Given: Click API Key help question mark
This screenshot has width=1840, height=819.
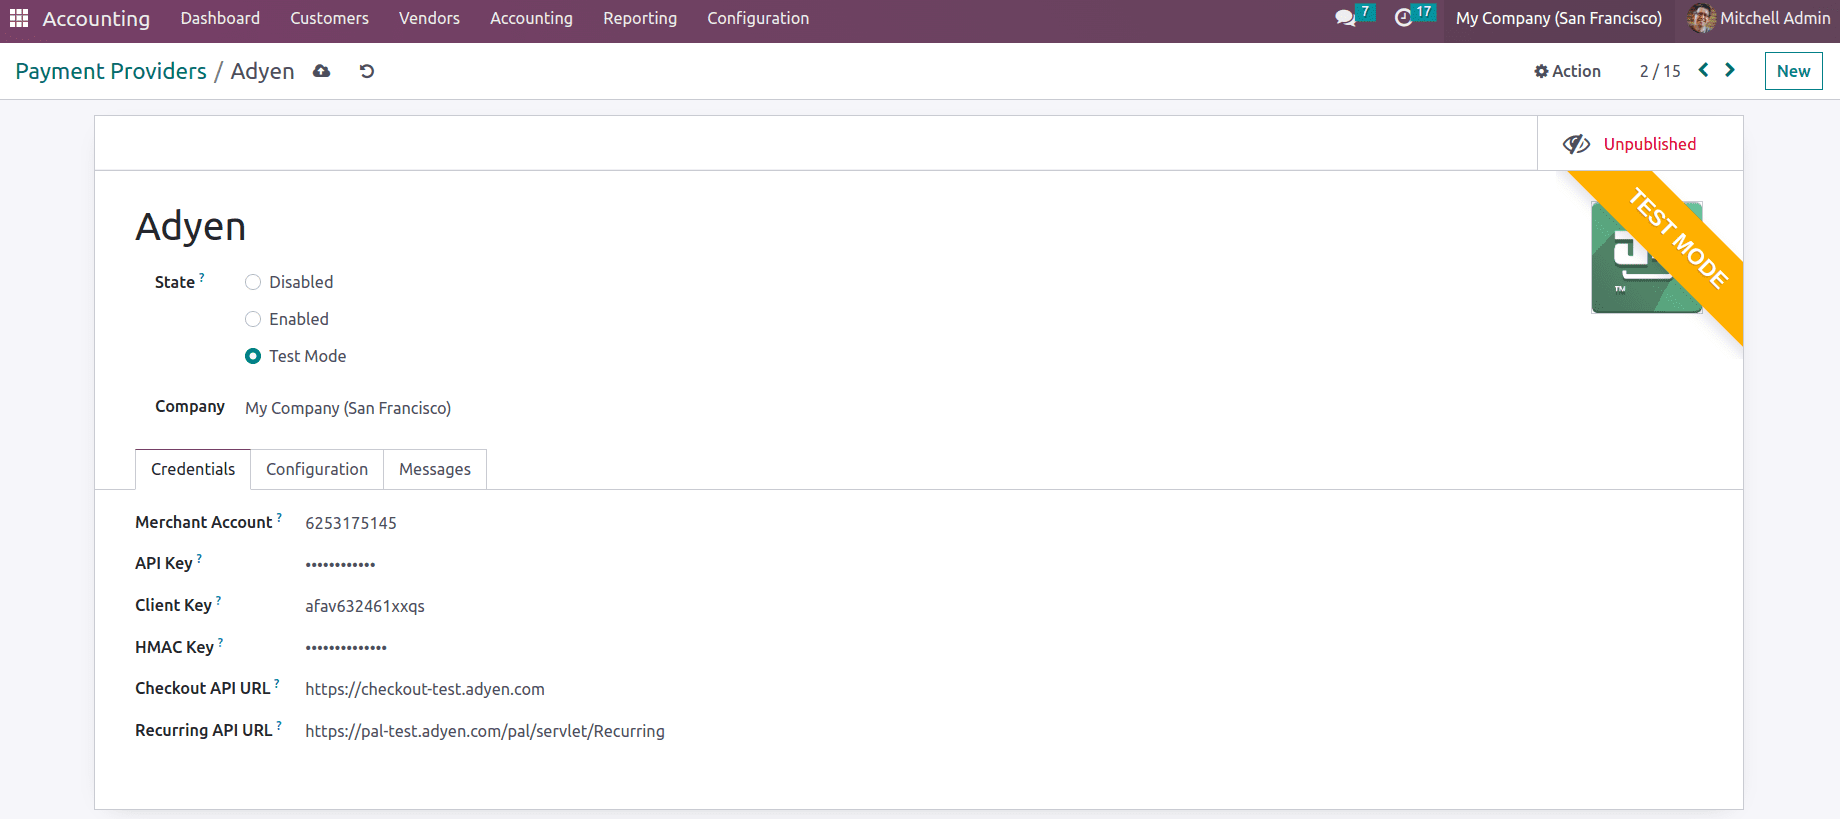Looking at the screenshot, I should pos(199,557).
